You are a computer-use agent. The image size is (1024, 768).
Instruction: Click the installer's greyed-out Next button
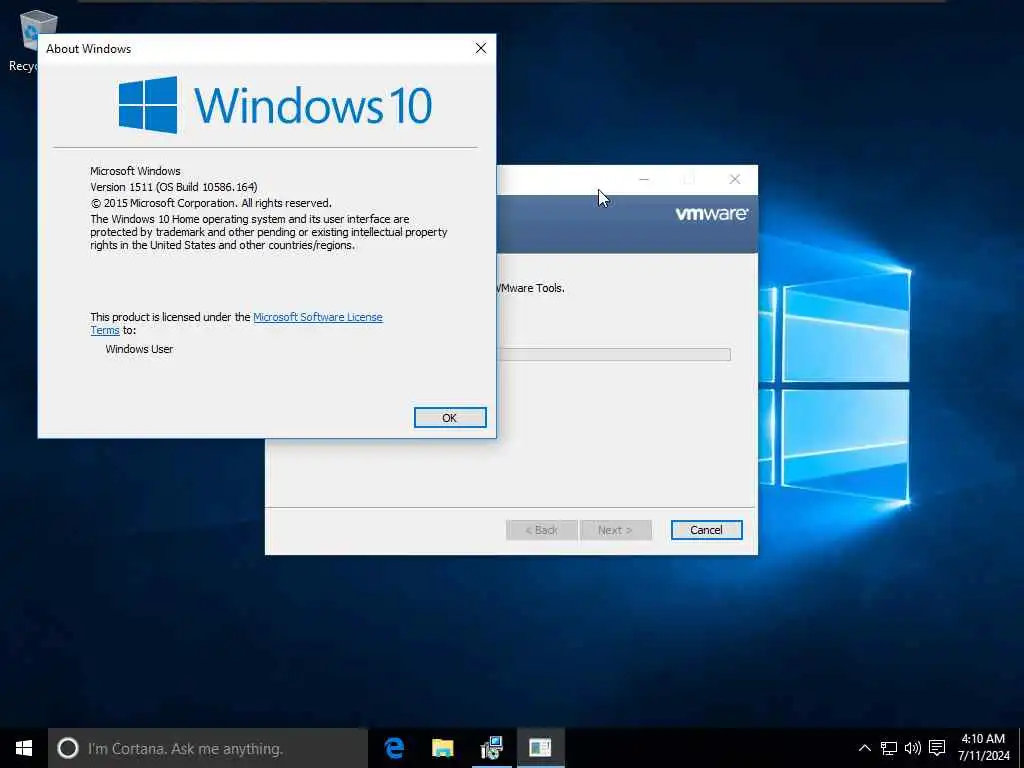tap(615, 530)
